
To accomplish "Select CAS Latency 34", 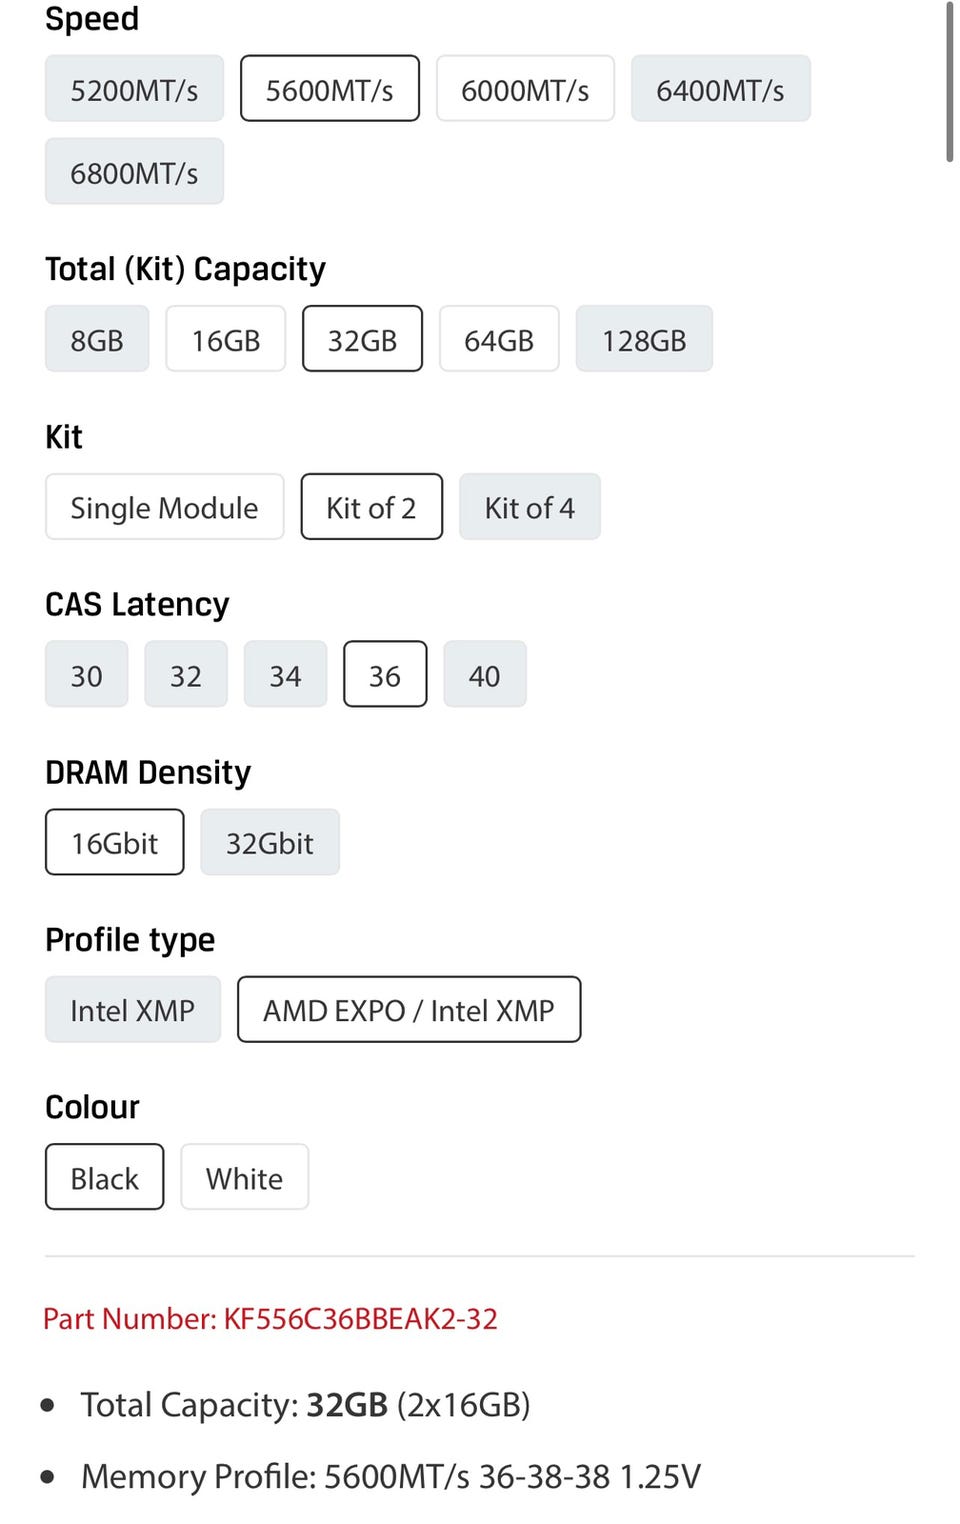I will click(x=285, y=675).
